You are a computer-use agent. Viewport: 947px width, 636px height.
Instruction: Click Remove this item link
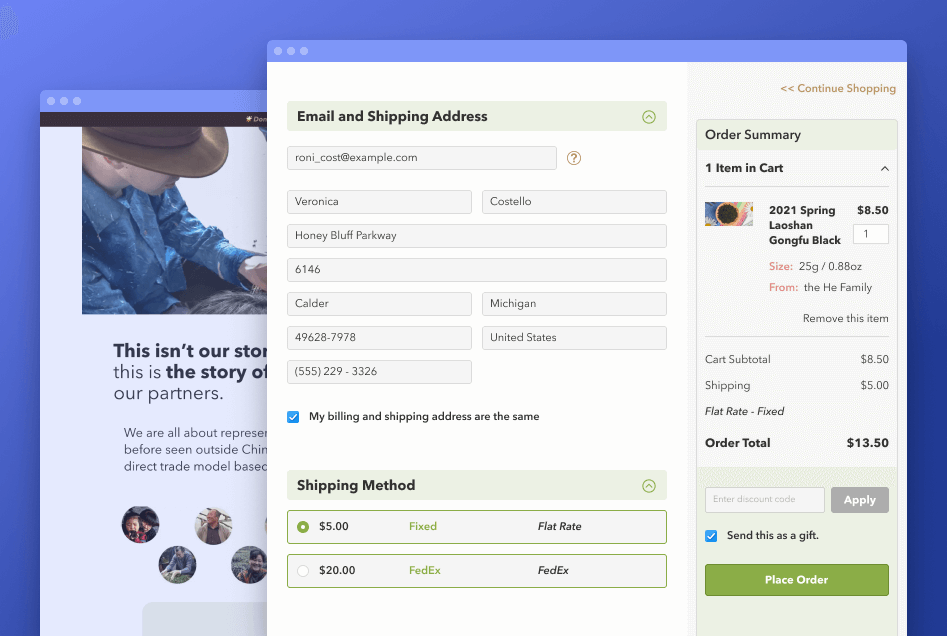pyautogui.click(x=845, y=318)
